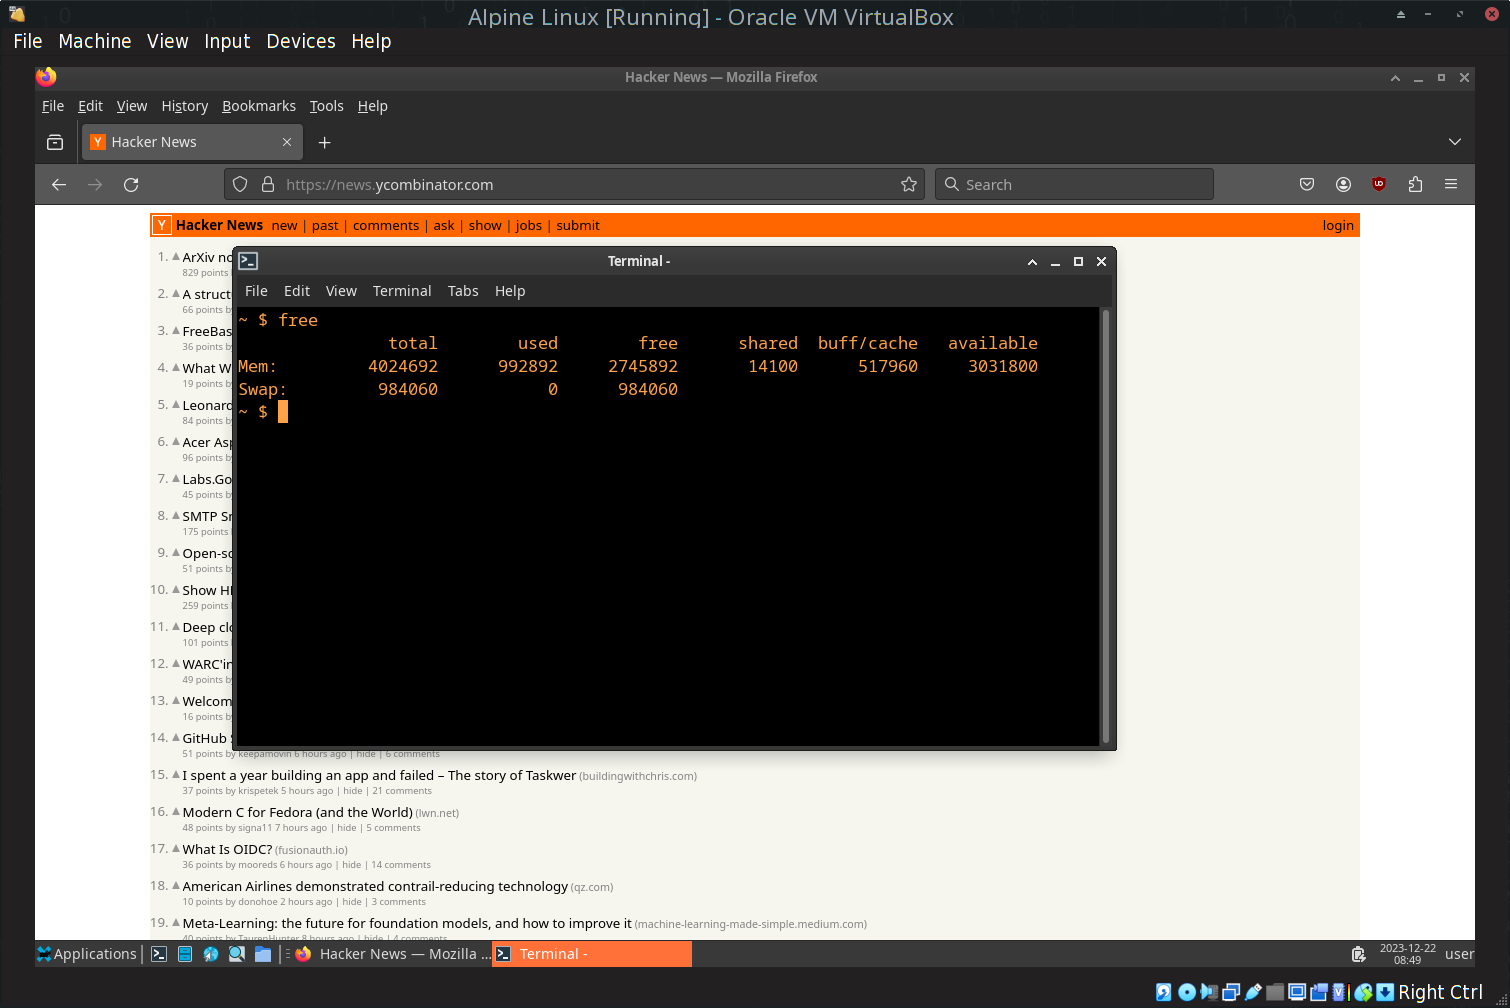Click the VirtualBox USB devices status icon
The image size is (1510, 1008).
(x=1253, y=992)
